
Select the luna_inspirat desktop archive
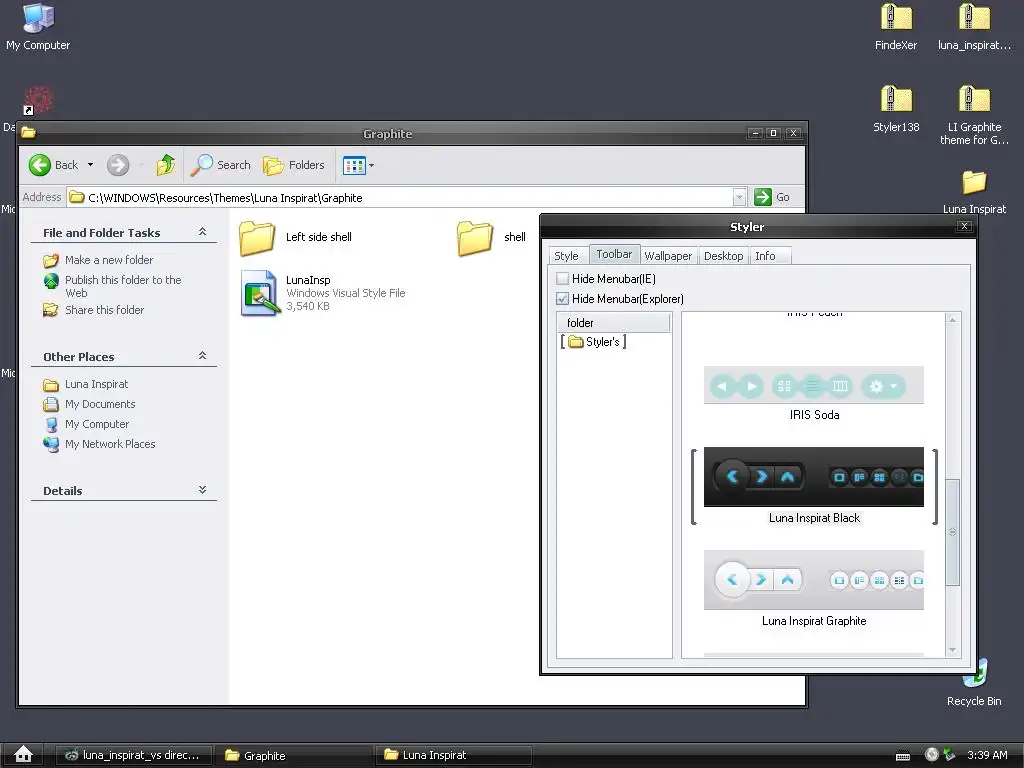point(974,27)
